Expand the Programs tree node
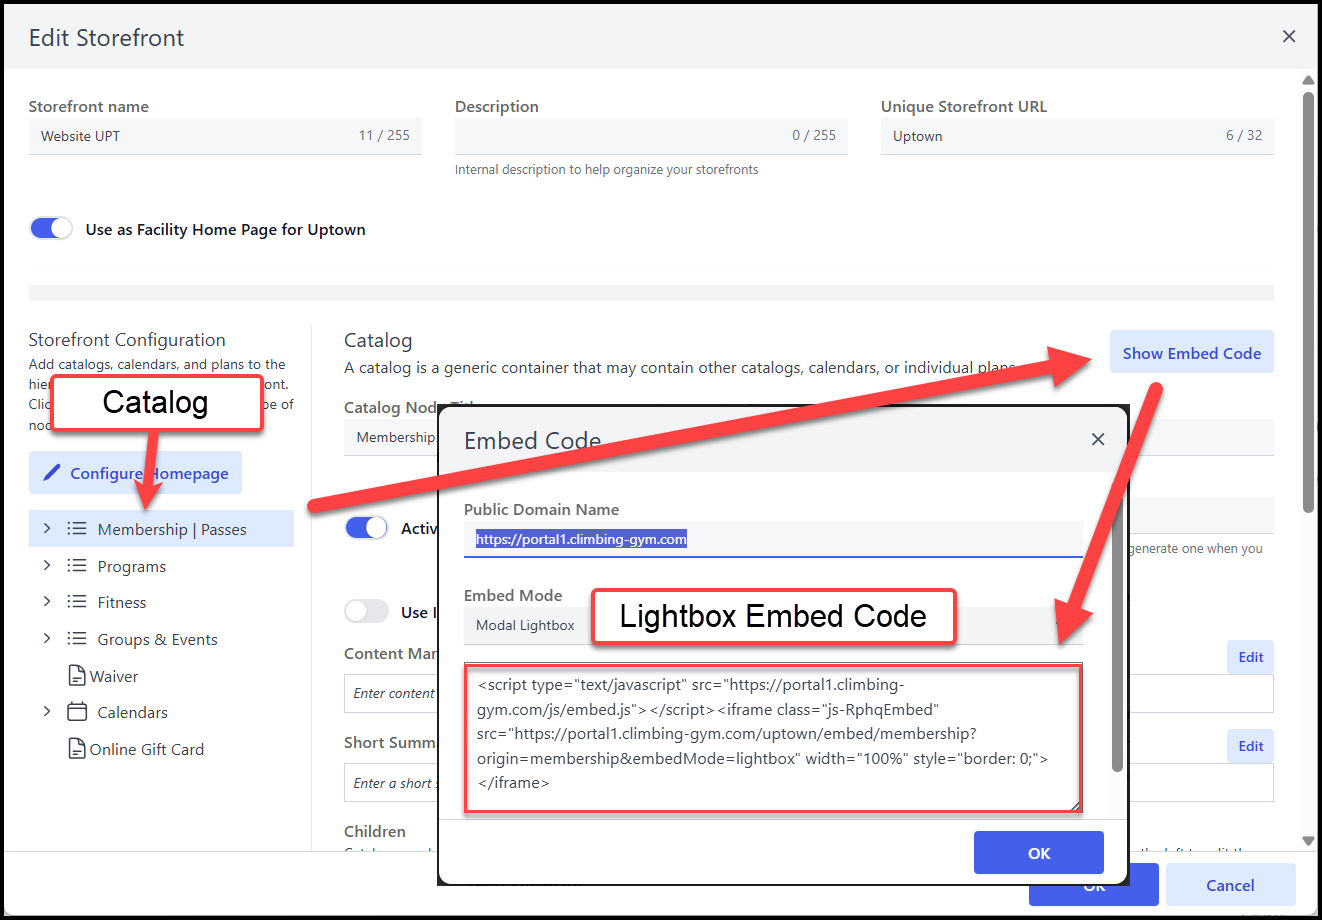1322x920 pixels. (47, 566)
